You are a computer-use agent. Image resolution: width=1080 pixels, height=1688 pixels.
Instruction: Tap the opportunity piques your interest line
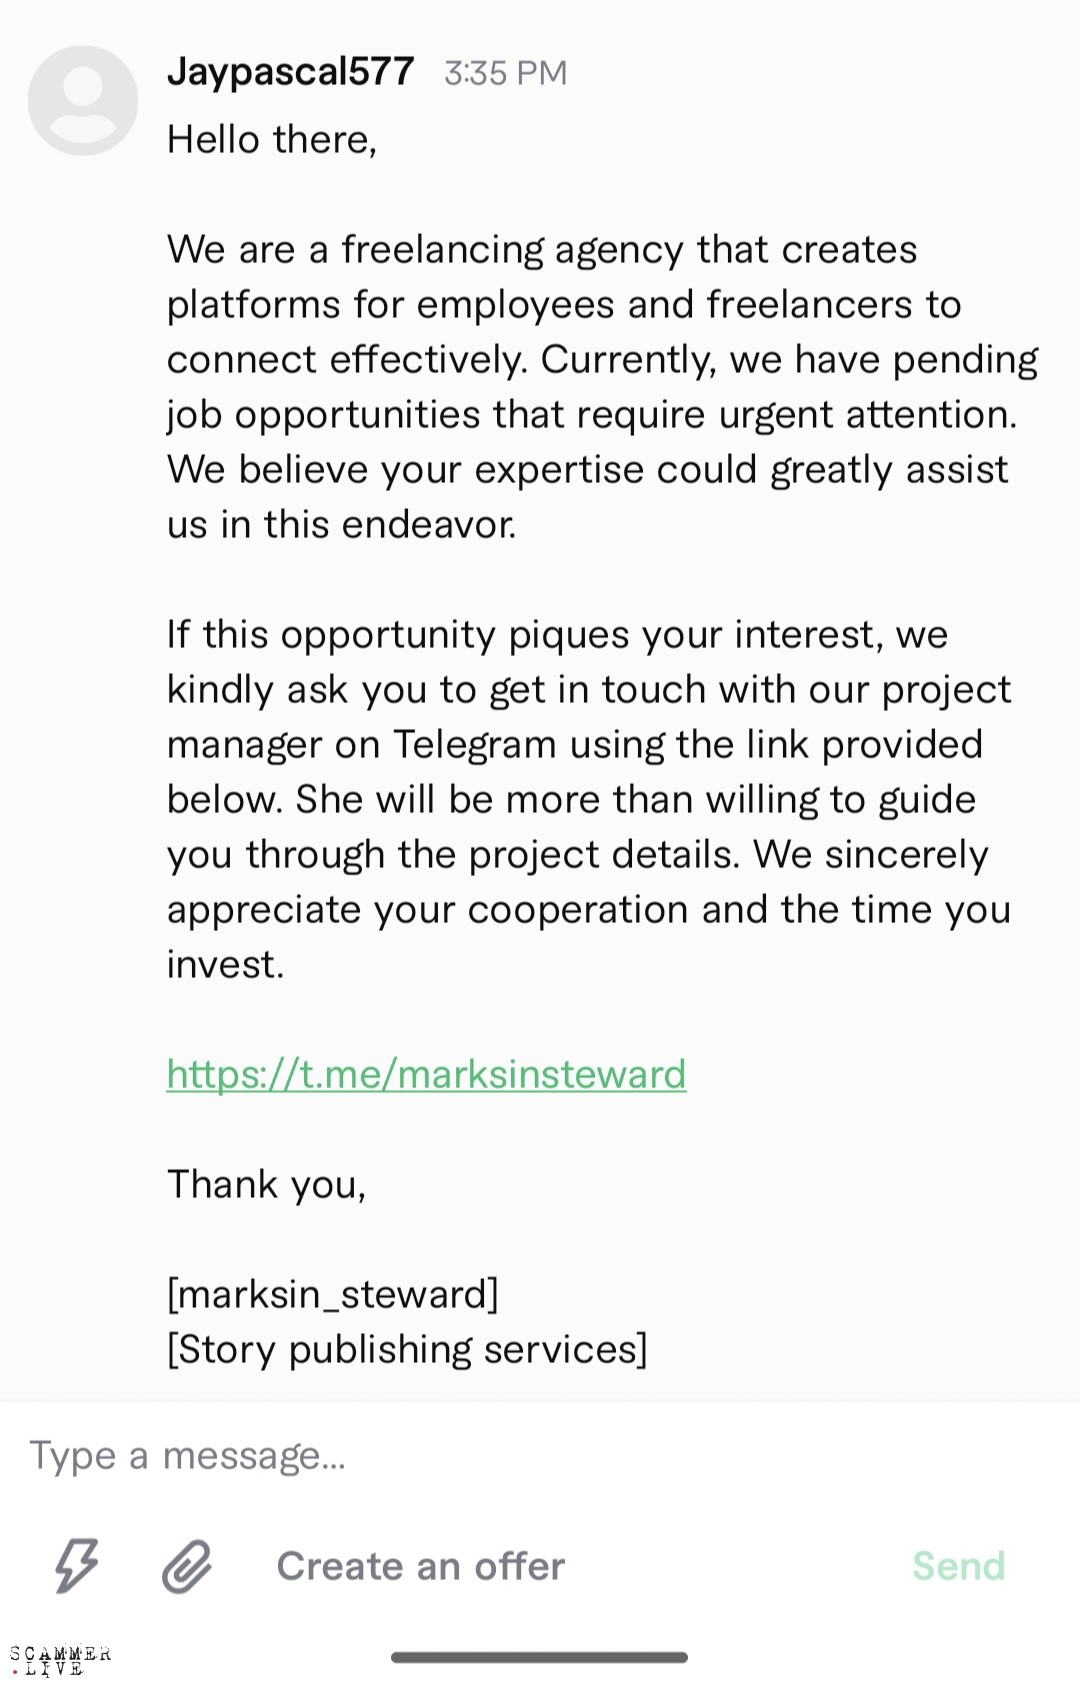556,635
